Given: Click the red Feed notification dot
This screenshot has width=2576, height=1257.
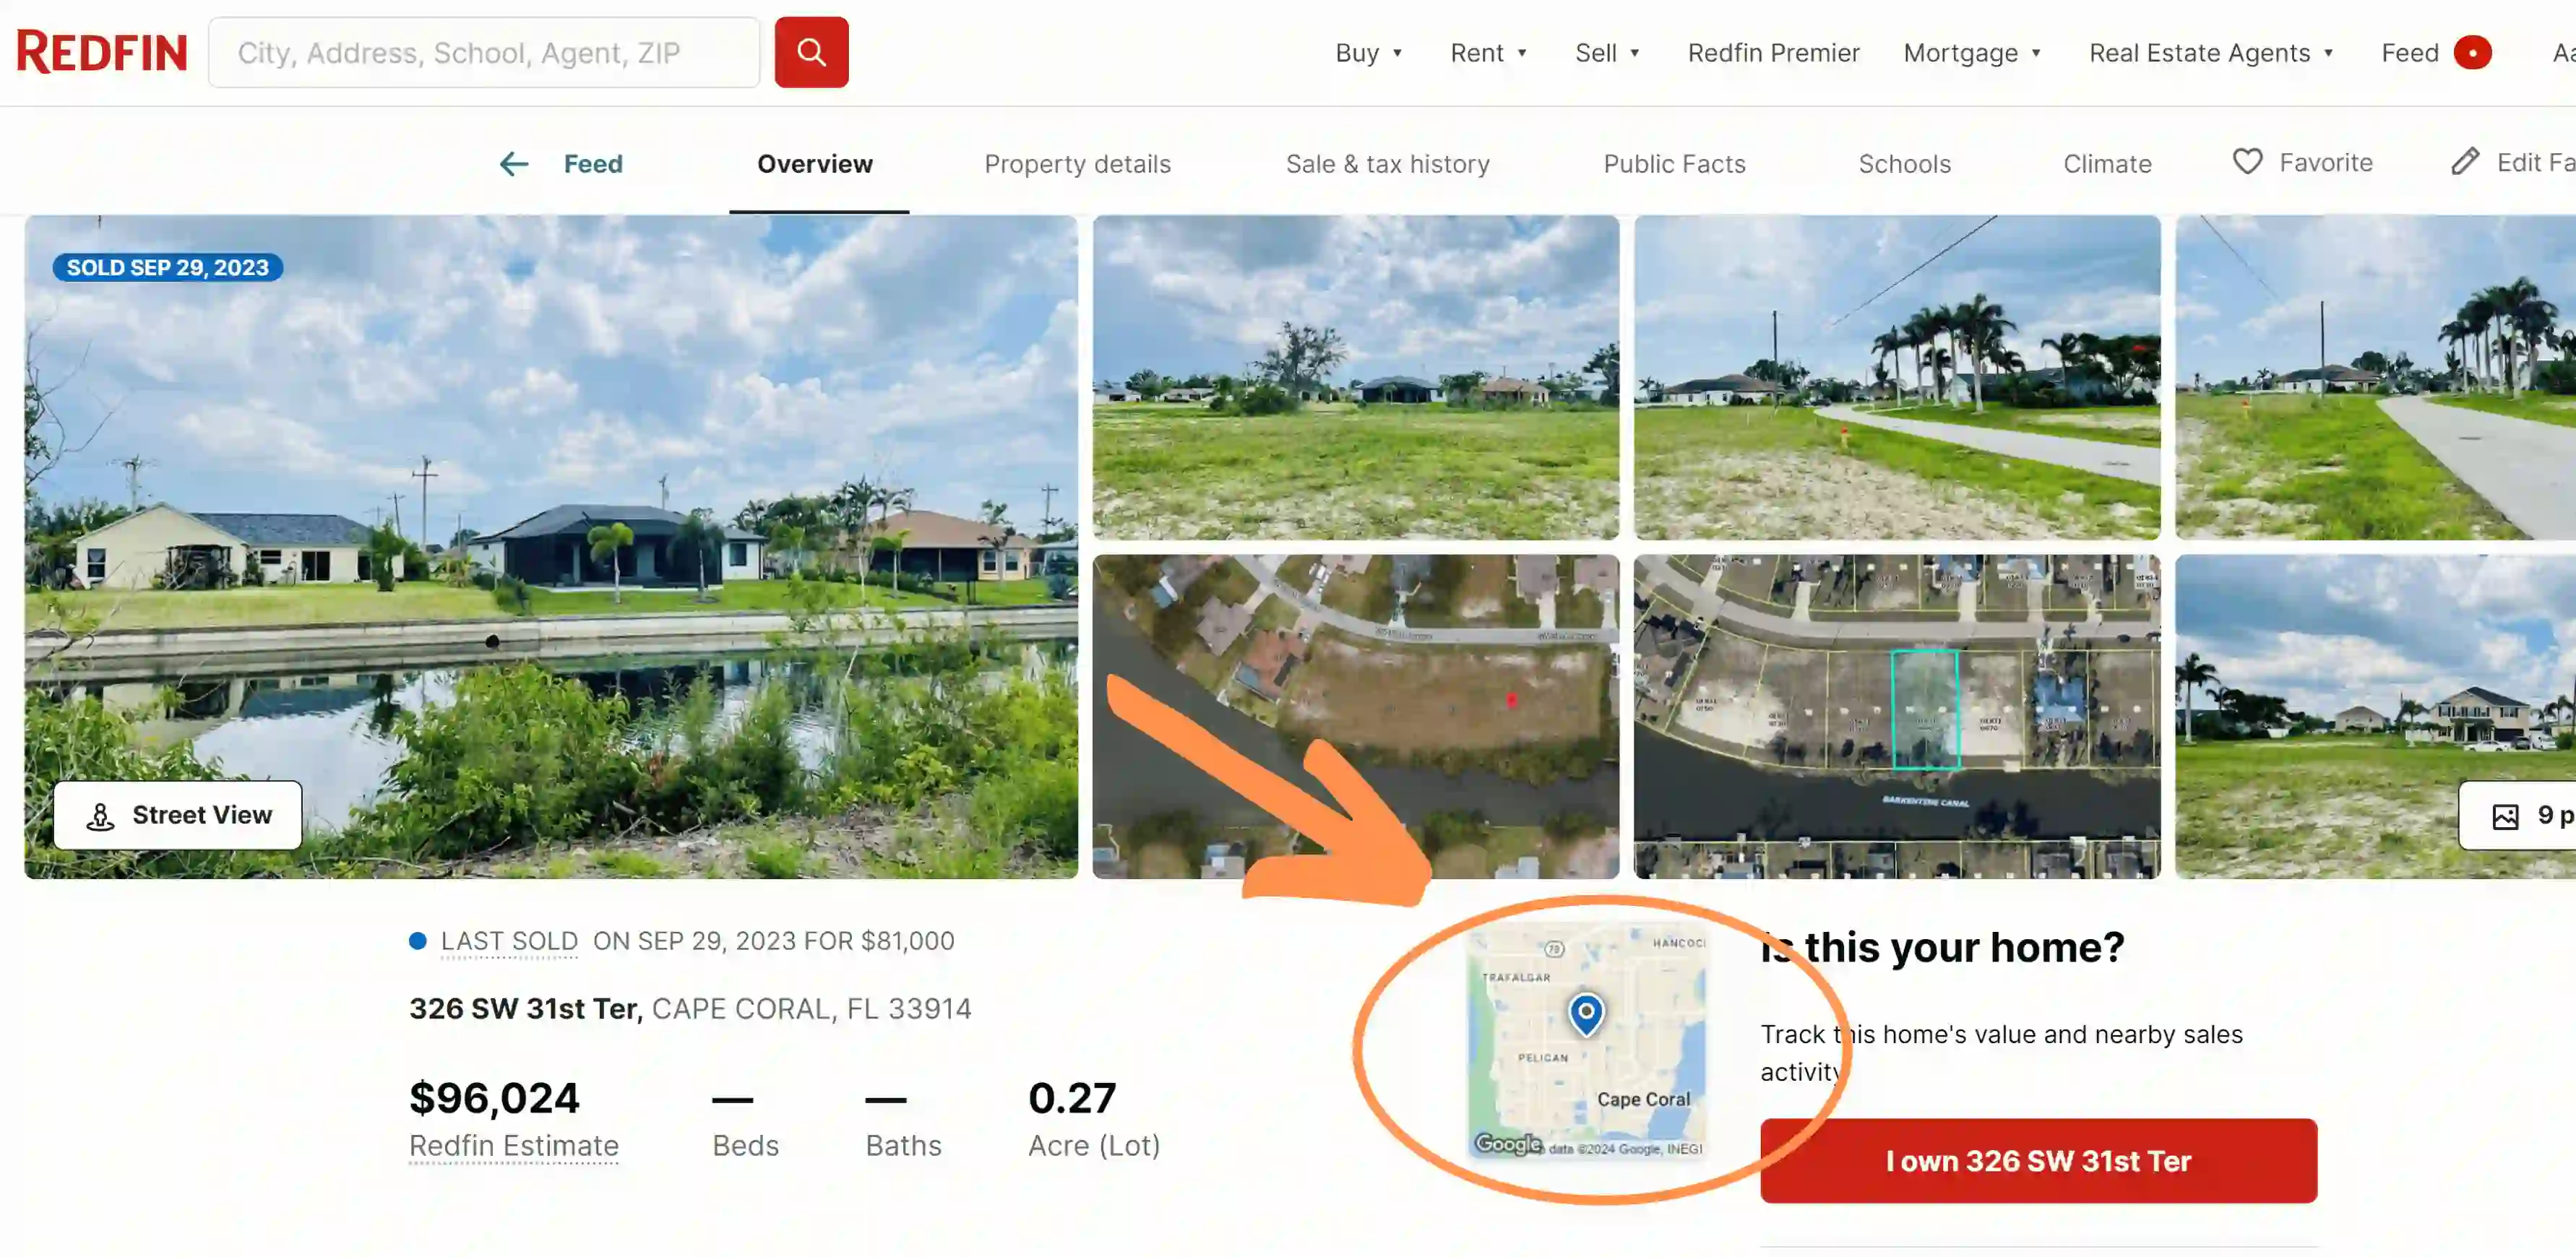Looking at the screenshot, I should point(2472,53).
